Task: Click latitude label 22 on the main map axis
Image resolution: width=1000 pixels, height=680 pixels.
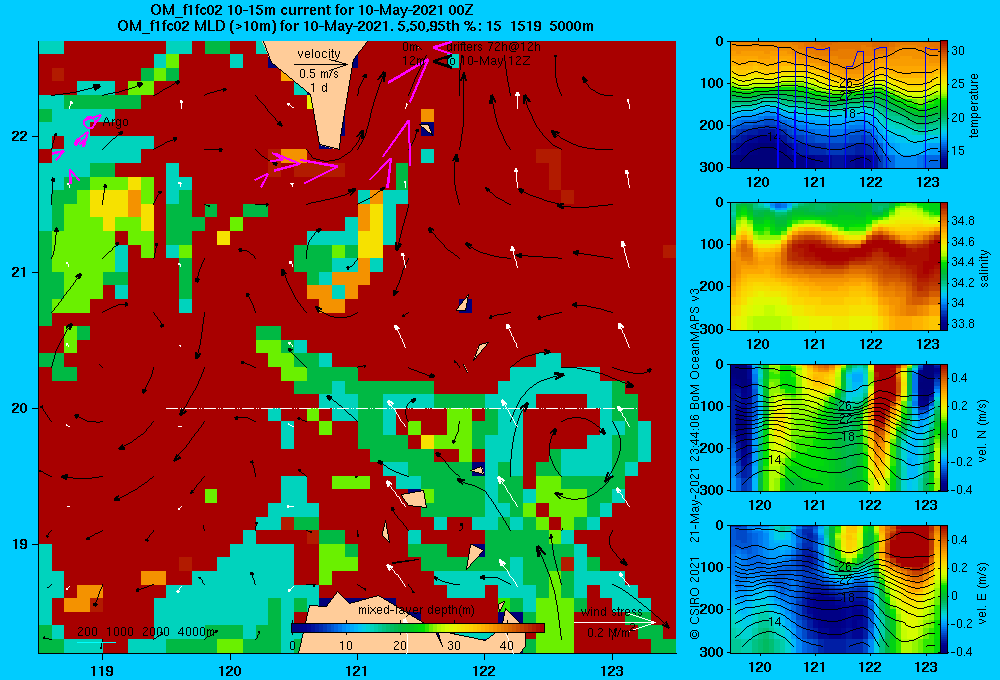Action: pos(20,137)
